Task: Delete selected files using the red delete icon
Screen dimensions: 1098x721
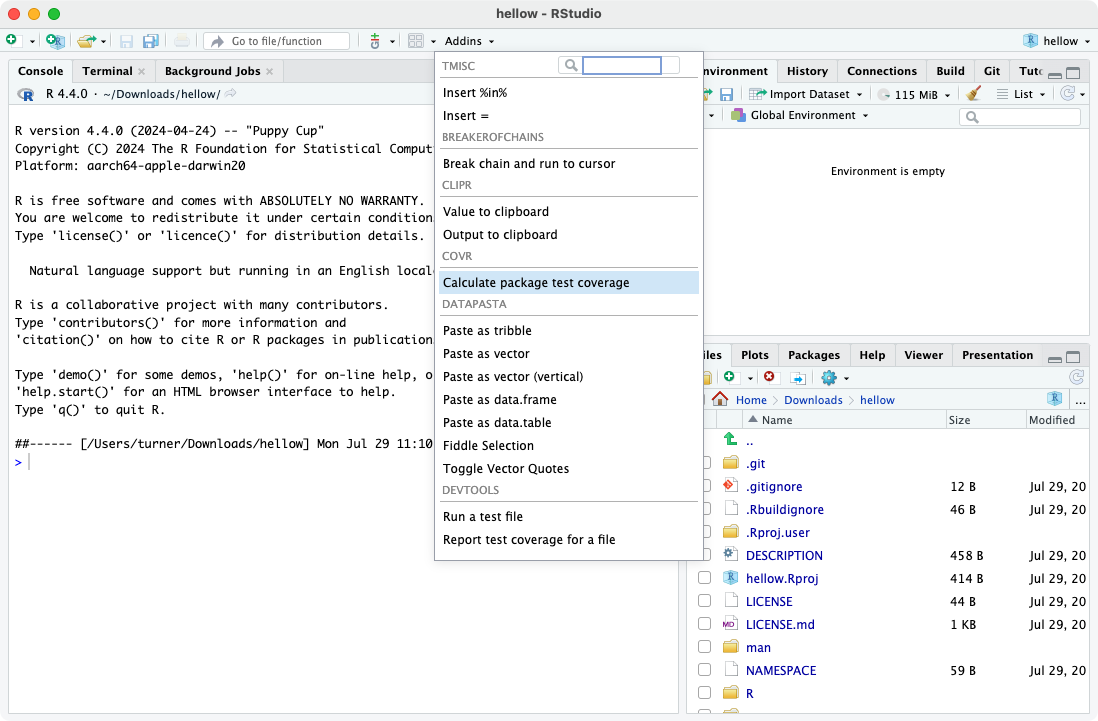Action: [x=769, y=378]
